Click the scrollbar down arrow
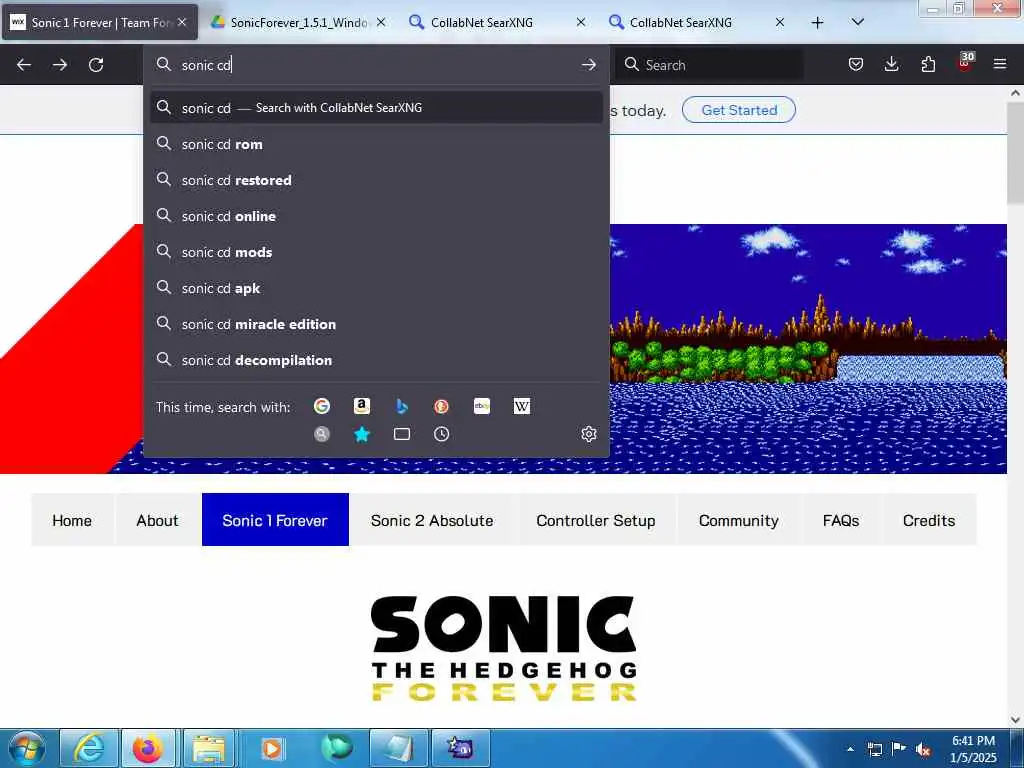The width and height of the screenshot is (1024, 768). point(1016,719)
